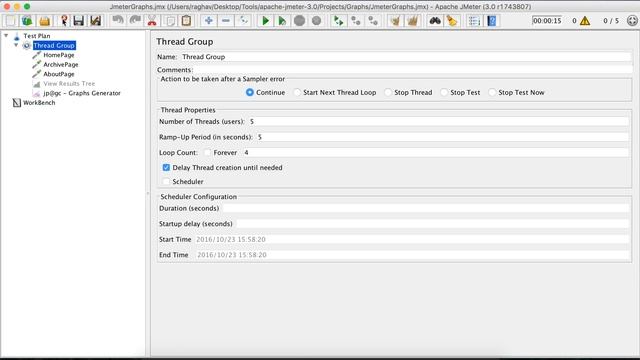Start test without pauses icon
This screenshot has width=640, height=360.
coord(282,21)
